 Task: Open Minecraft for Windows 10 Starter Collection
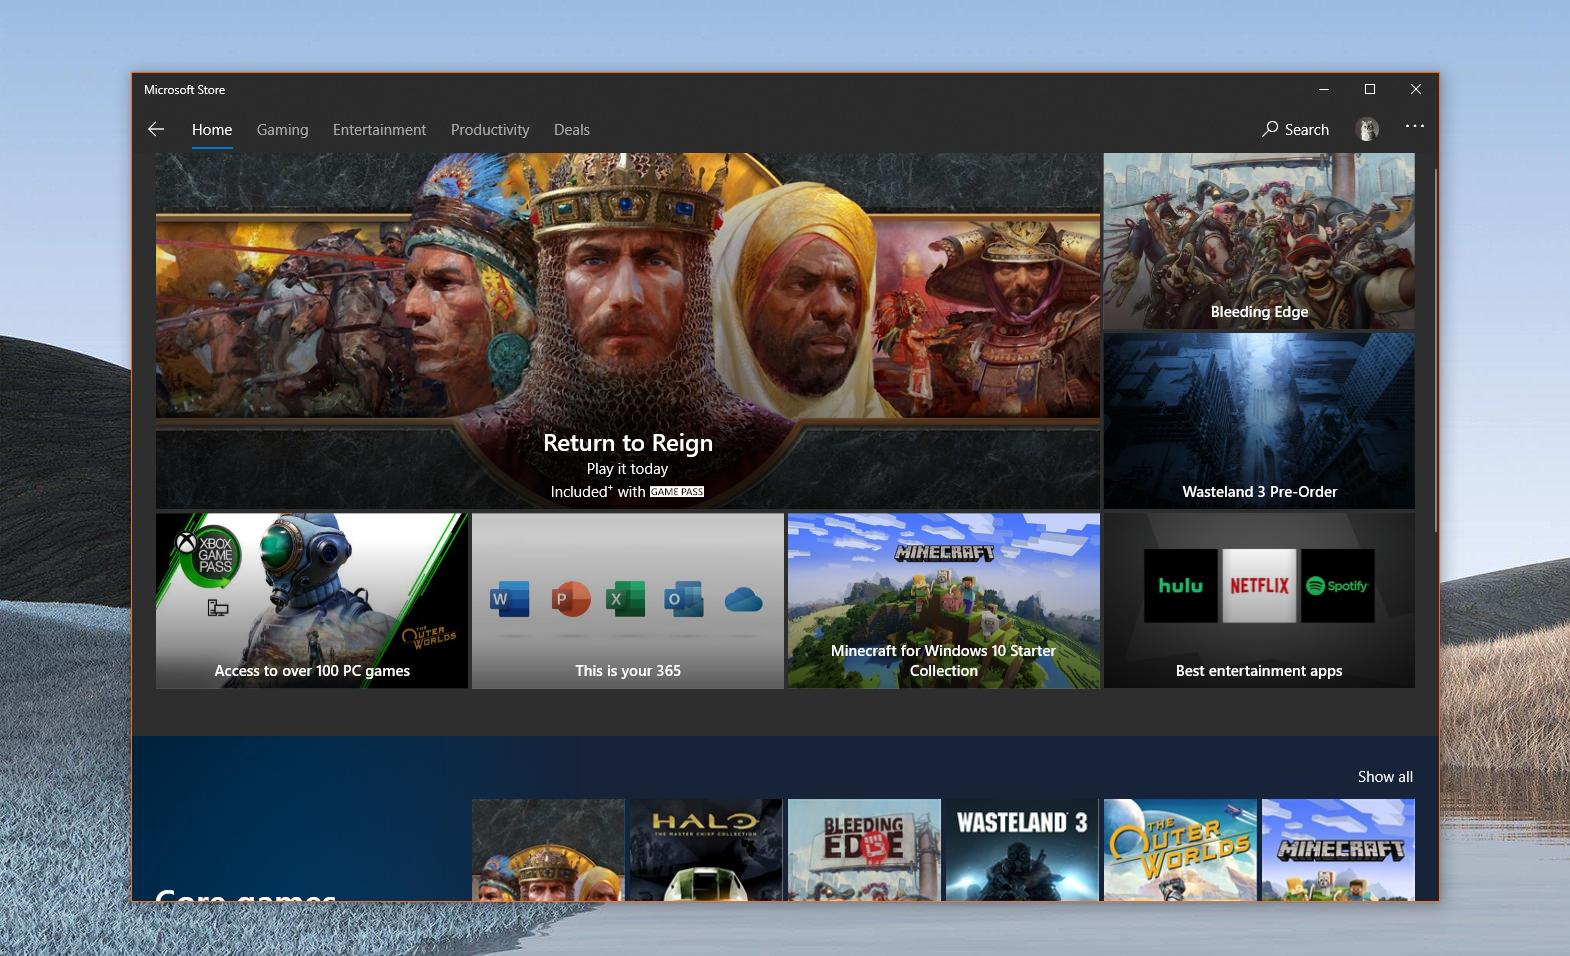pyautogui.click(x=944, y=601)
